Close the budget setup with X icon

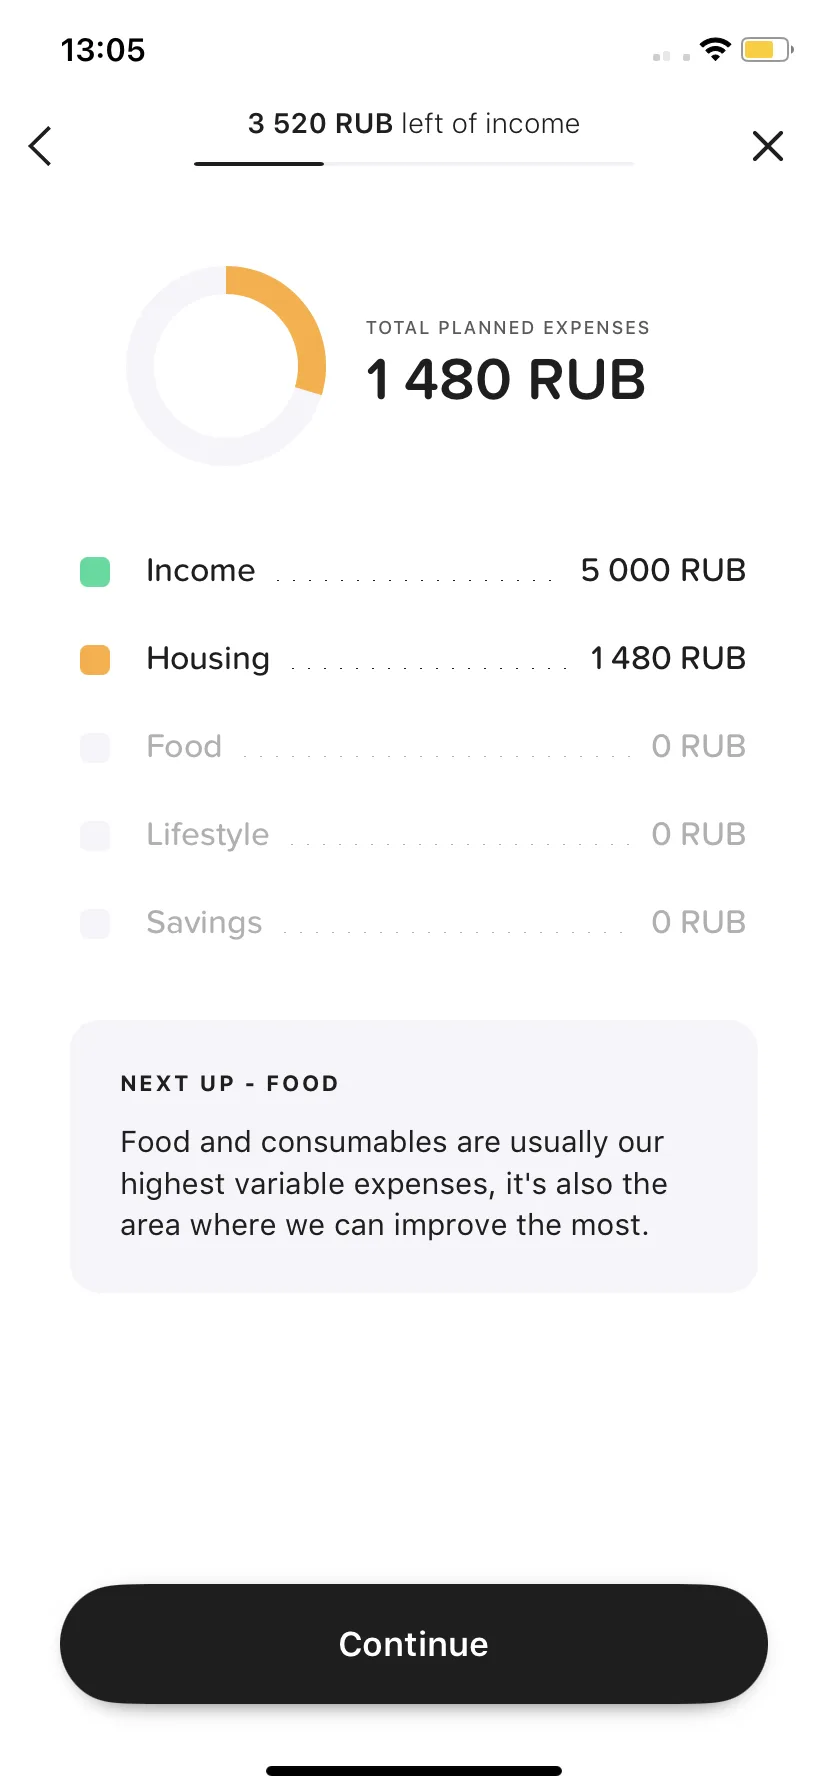767,146
